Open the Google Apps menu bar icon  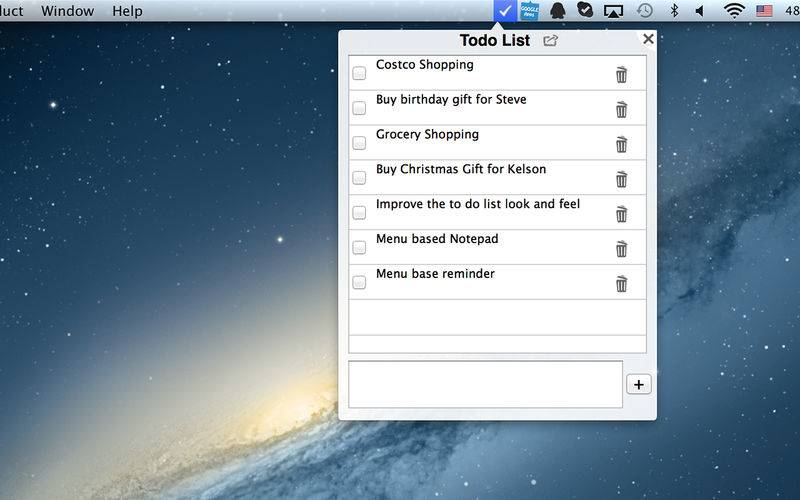(530, 11)
